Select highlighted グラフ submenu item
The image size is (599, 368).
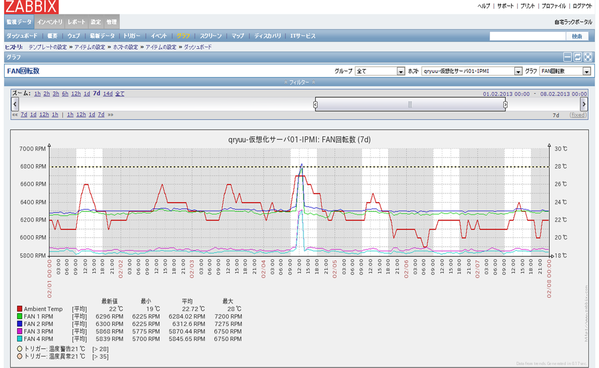click(183, 36)
